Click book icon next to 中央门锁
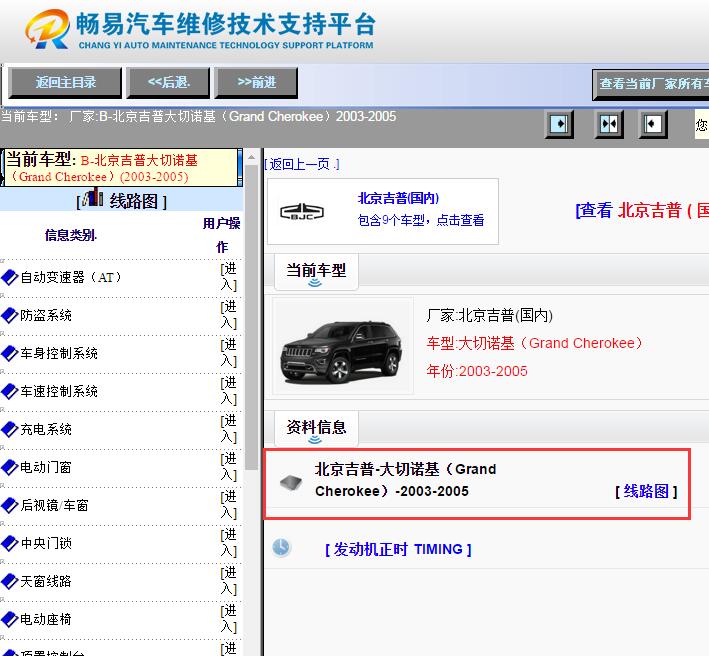Image resolution: width=709 pixels, height=656 pixels. pyautogui.click(x=9, y=543)
